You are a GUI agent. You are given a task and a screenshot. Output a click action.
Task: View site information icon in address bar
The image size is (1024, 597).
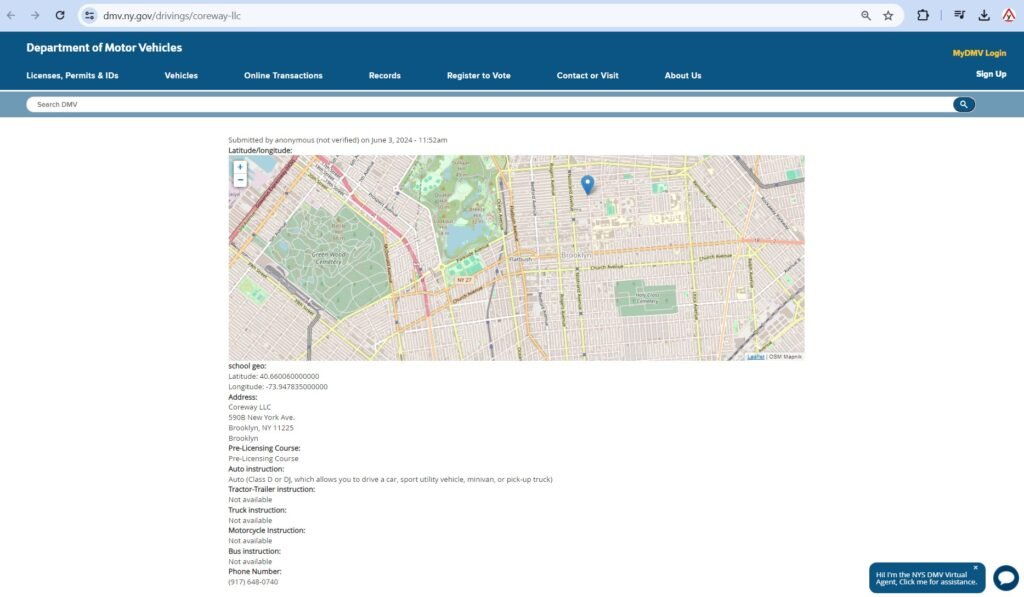click(x=89, y=16)
